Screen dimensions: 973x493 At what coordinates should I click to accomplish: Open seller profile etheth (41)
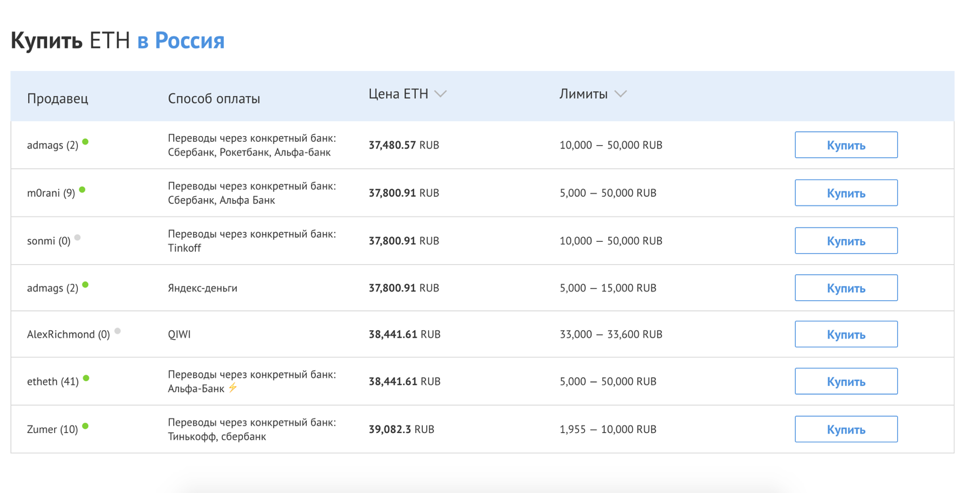[52, 382]
